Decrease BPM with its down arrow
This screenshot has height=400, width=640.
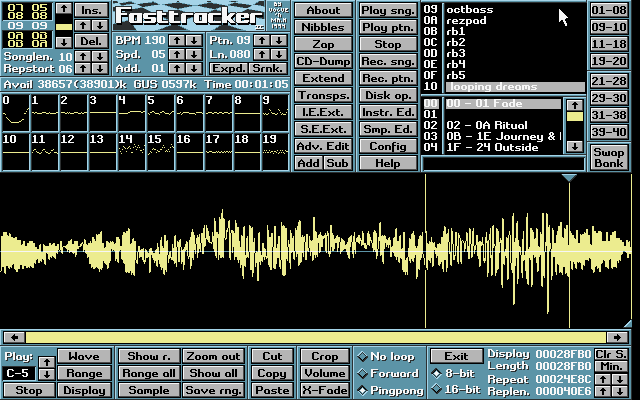(x=194, y=40)
